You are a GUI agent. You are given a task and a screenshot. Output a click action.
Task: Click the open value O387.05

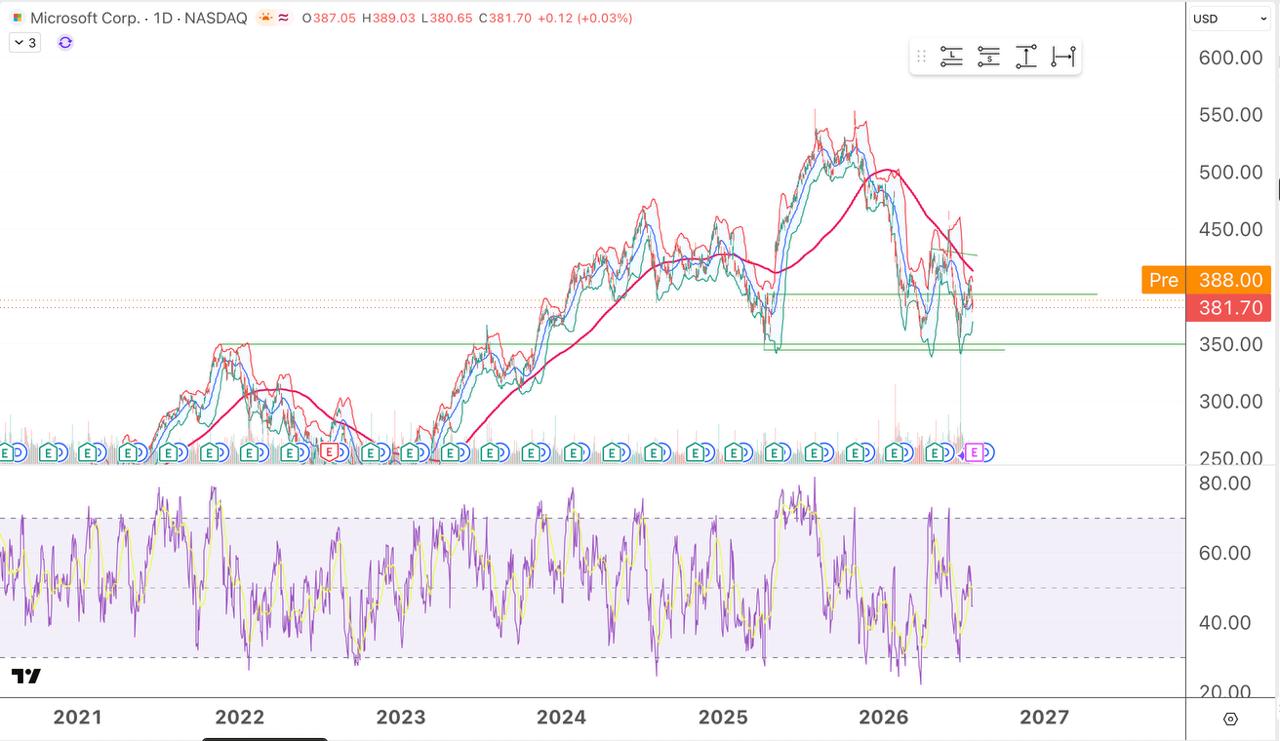point(329,18)
